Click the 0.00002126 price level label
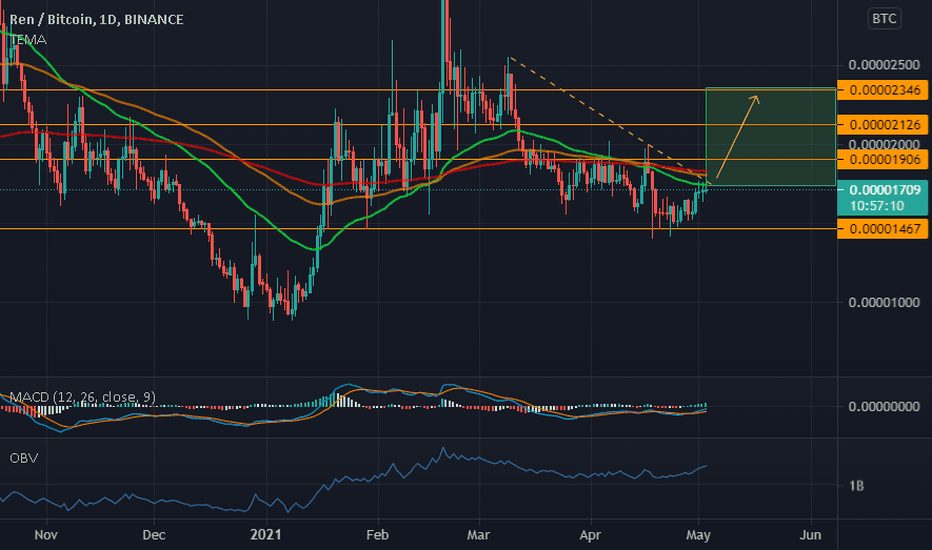Image resolution: width=932 pixels, height=550 pixels. click(x=882, y=125)
